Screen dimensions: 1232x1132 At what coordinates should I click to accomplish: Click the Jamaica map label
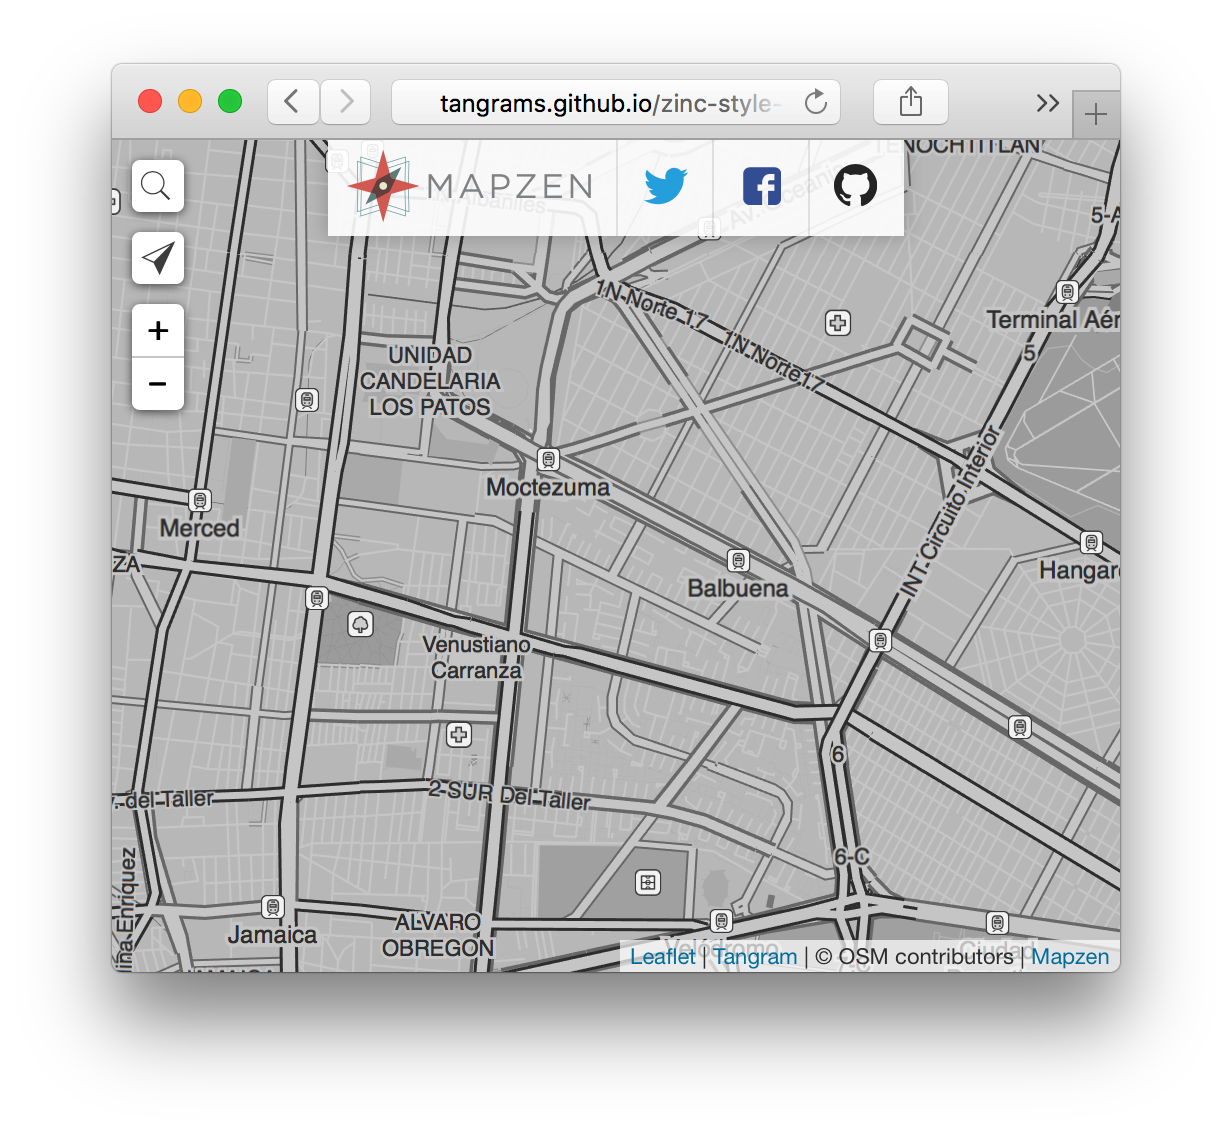point(272,935)
